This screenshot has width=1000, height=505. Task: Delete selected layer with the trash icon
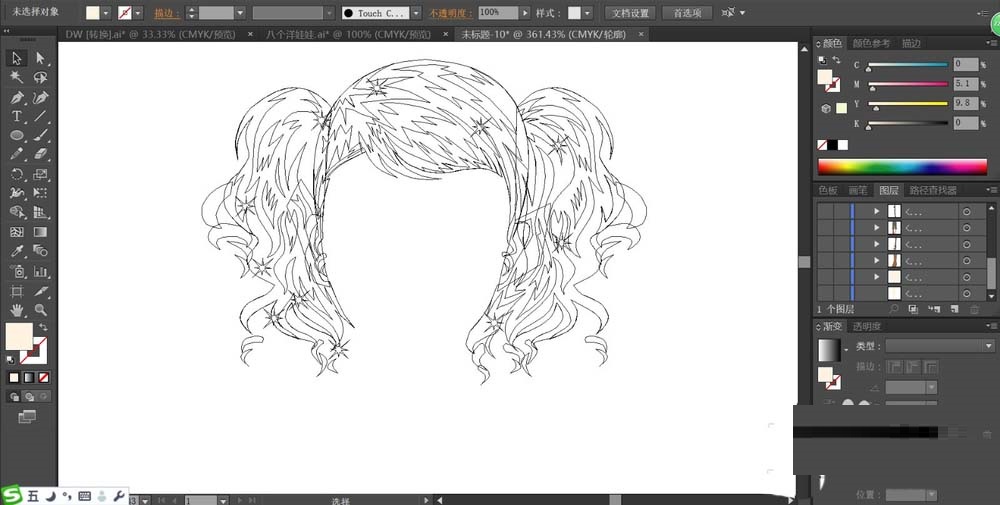click(x=975, y=309)
